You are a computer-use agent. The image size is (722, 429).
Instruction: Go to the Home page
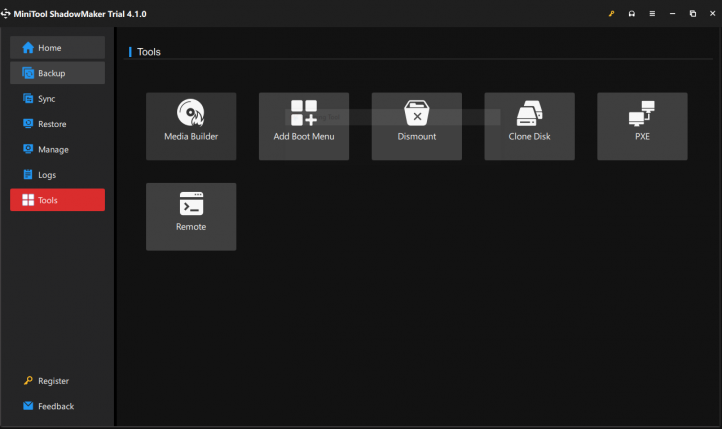point(58,47)
